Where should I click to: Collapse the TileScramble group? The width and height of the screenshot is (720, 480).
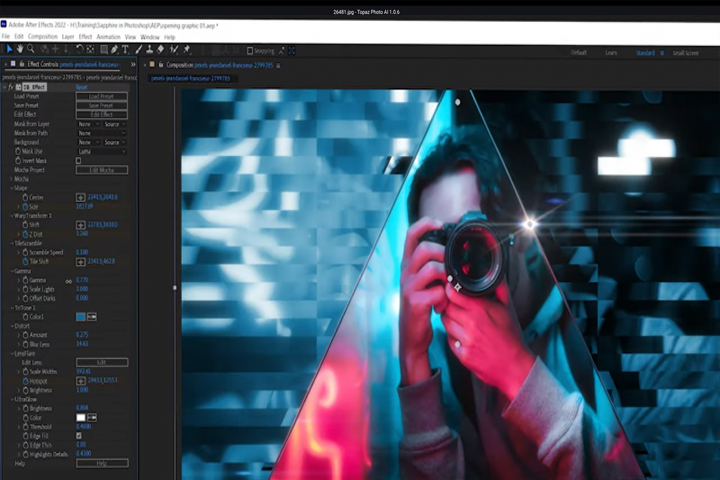[x=11, y=243]
